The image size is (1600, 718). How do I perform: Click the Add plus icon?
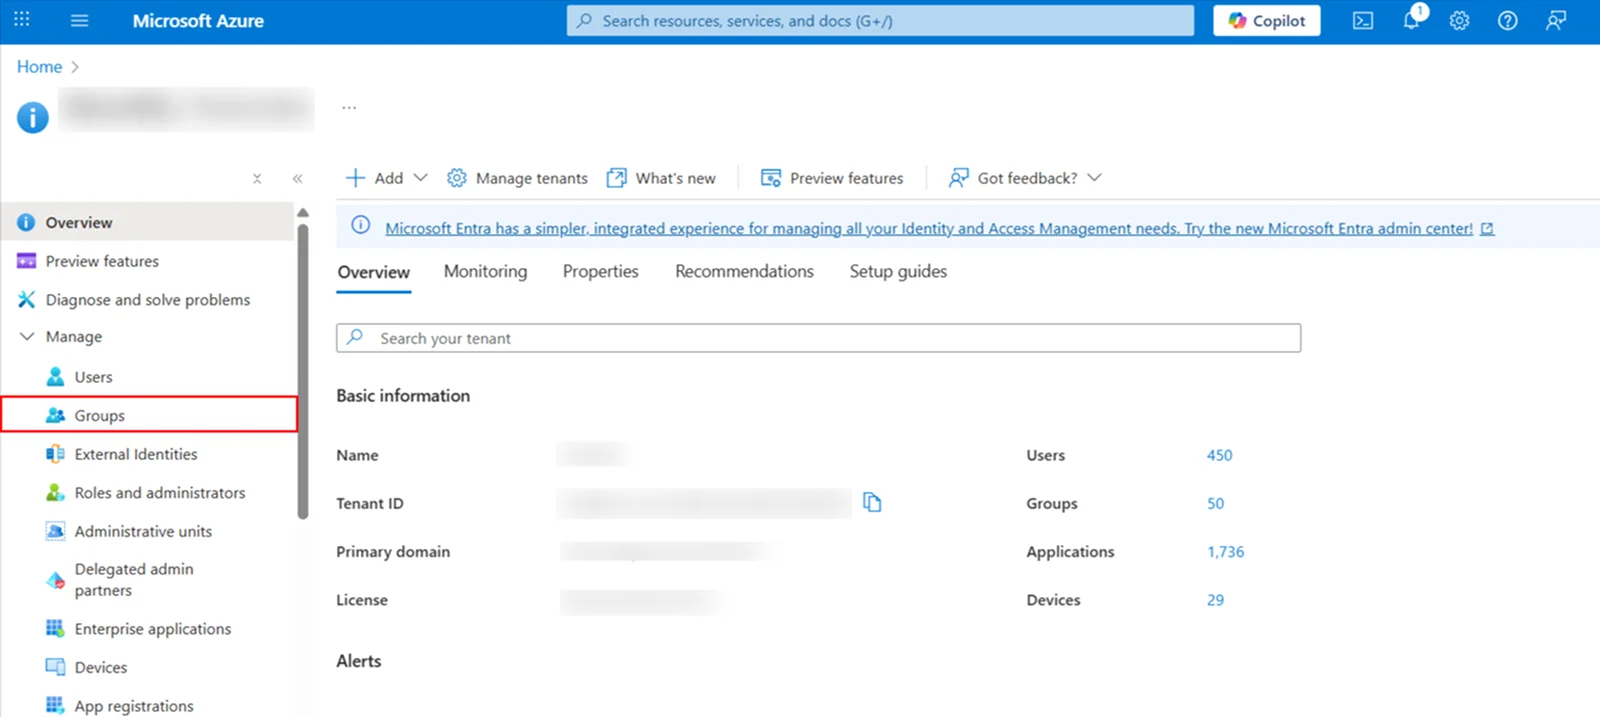tap(355, 178)
